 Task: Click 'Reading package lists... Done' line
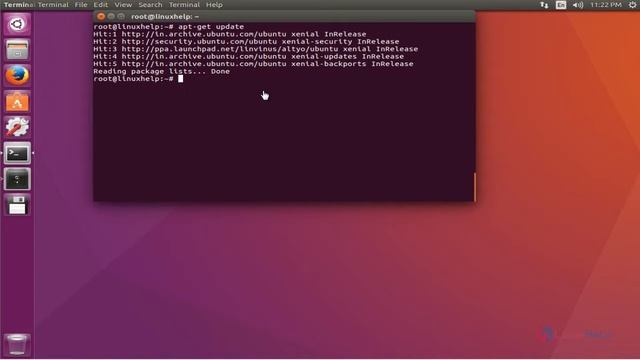pos(162,71)
